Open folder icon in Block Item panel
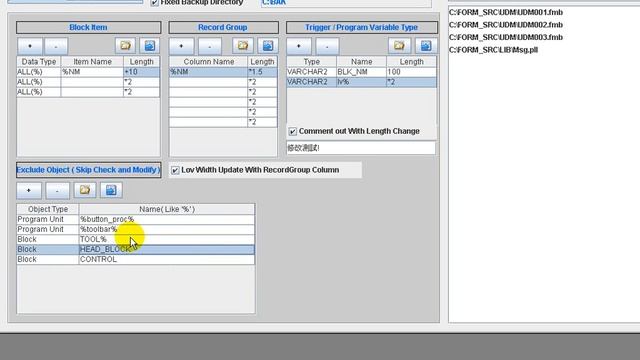640x360 pixels. [x=125, y=46]
